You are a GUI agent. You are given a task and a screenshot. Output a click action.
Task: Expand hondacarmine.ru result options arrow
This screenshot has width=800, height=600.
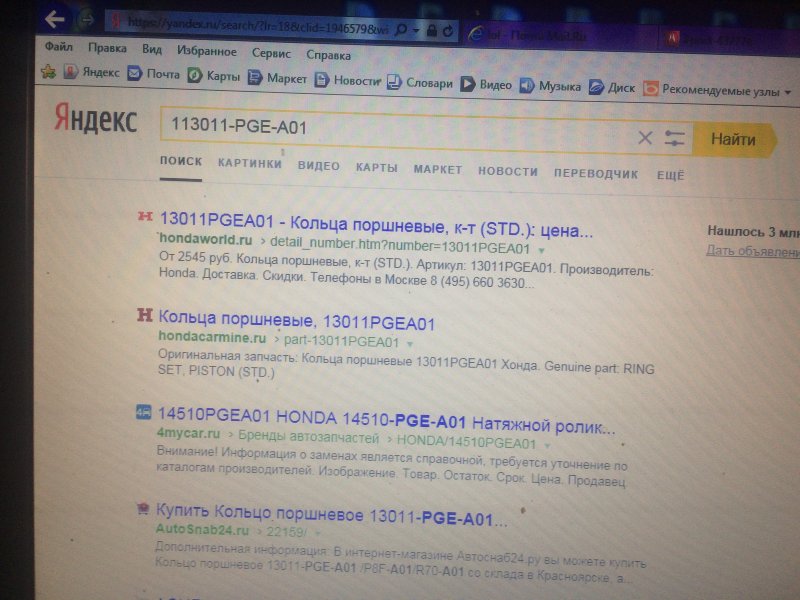[409, 344]
